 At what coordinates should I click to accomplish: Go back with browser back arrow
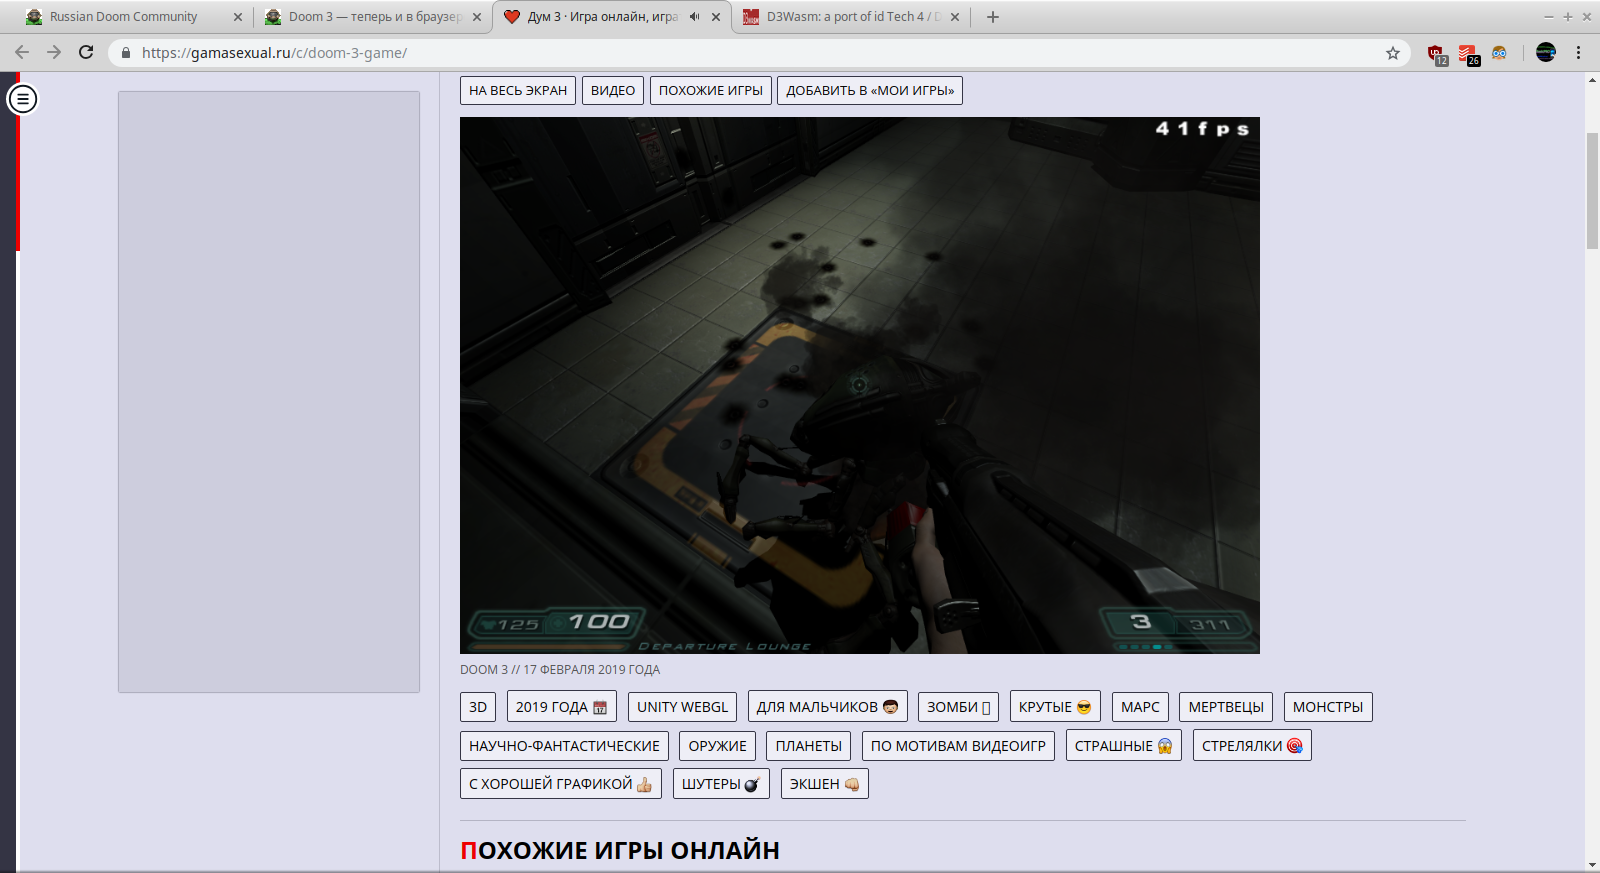[22, 52]
